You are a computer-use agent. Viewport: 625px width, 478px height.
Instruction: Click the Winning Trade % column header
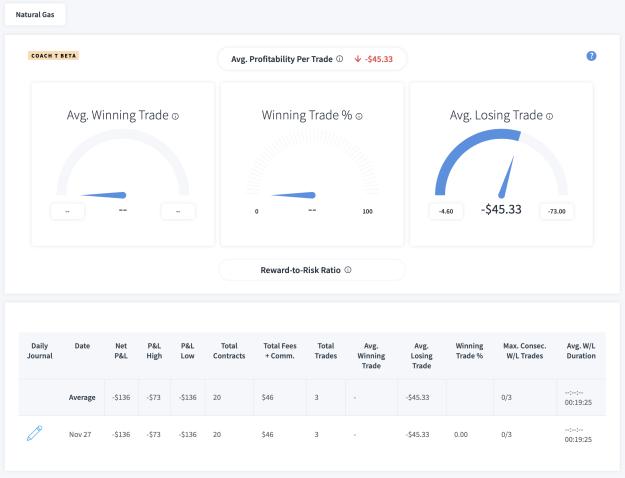469,351
